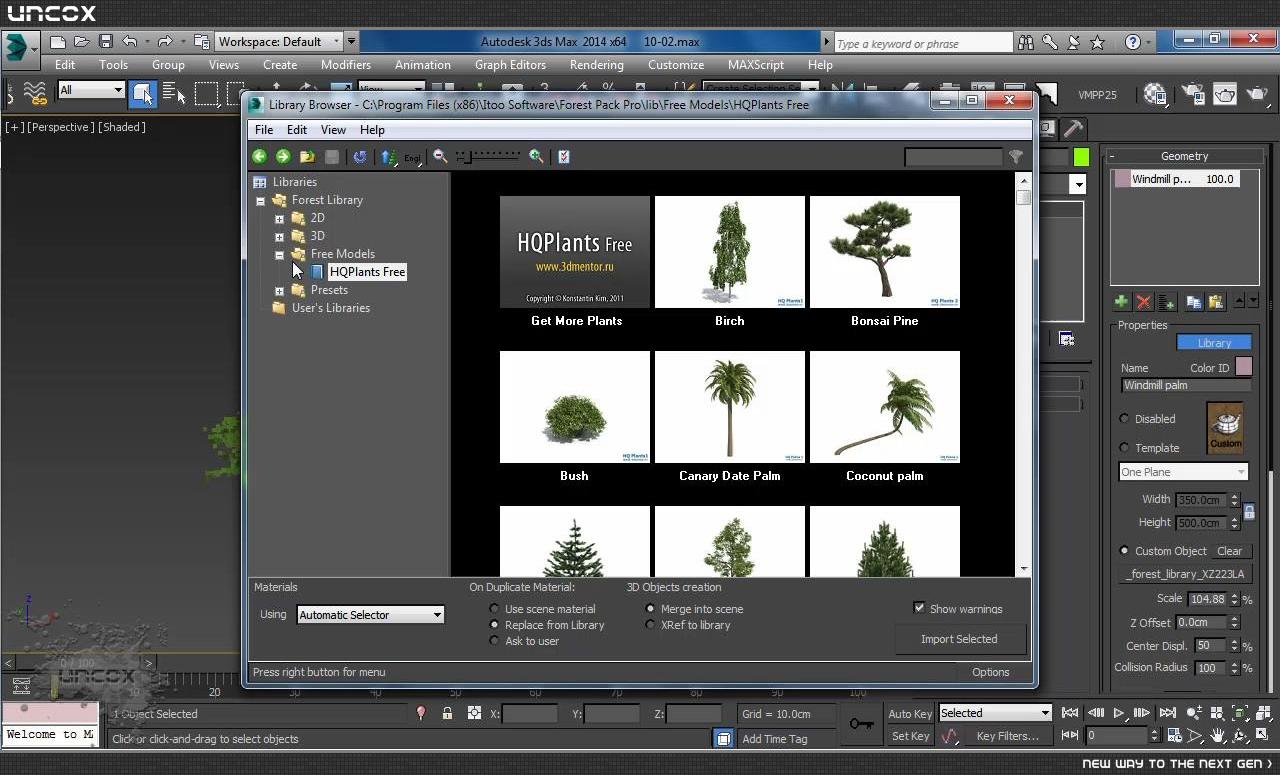Screen dimensions: 1280x775
Task: Select the Coconut palm thumbnail
Action: pyautogui.click(x=885, y=407)
